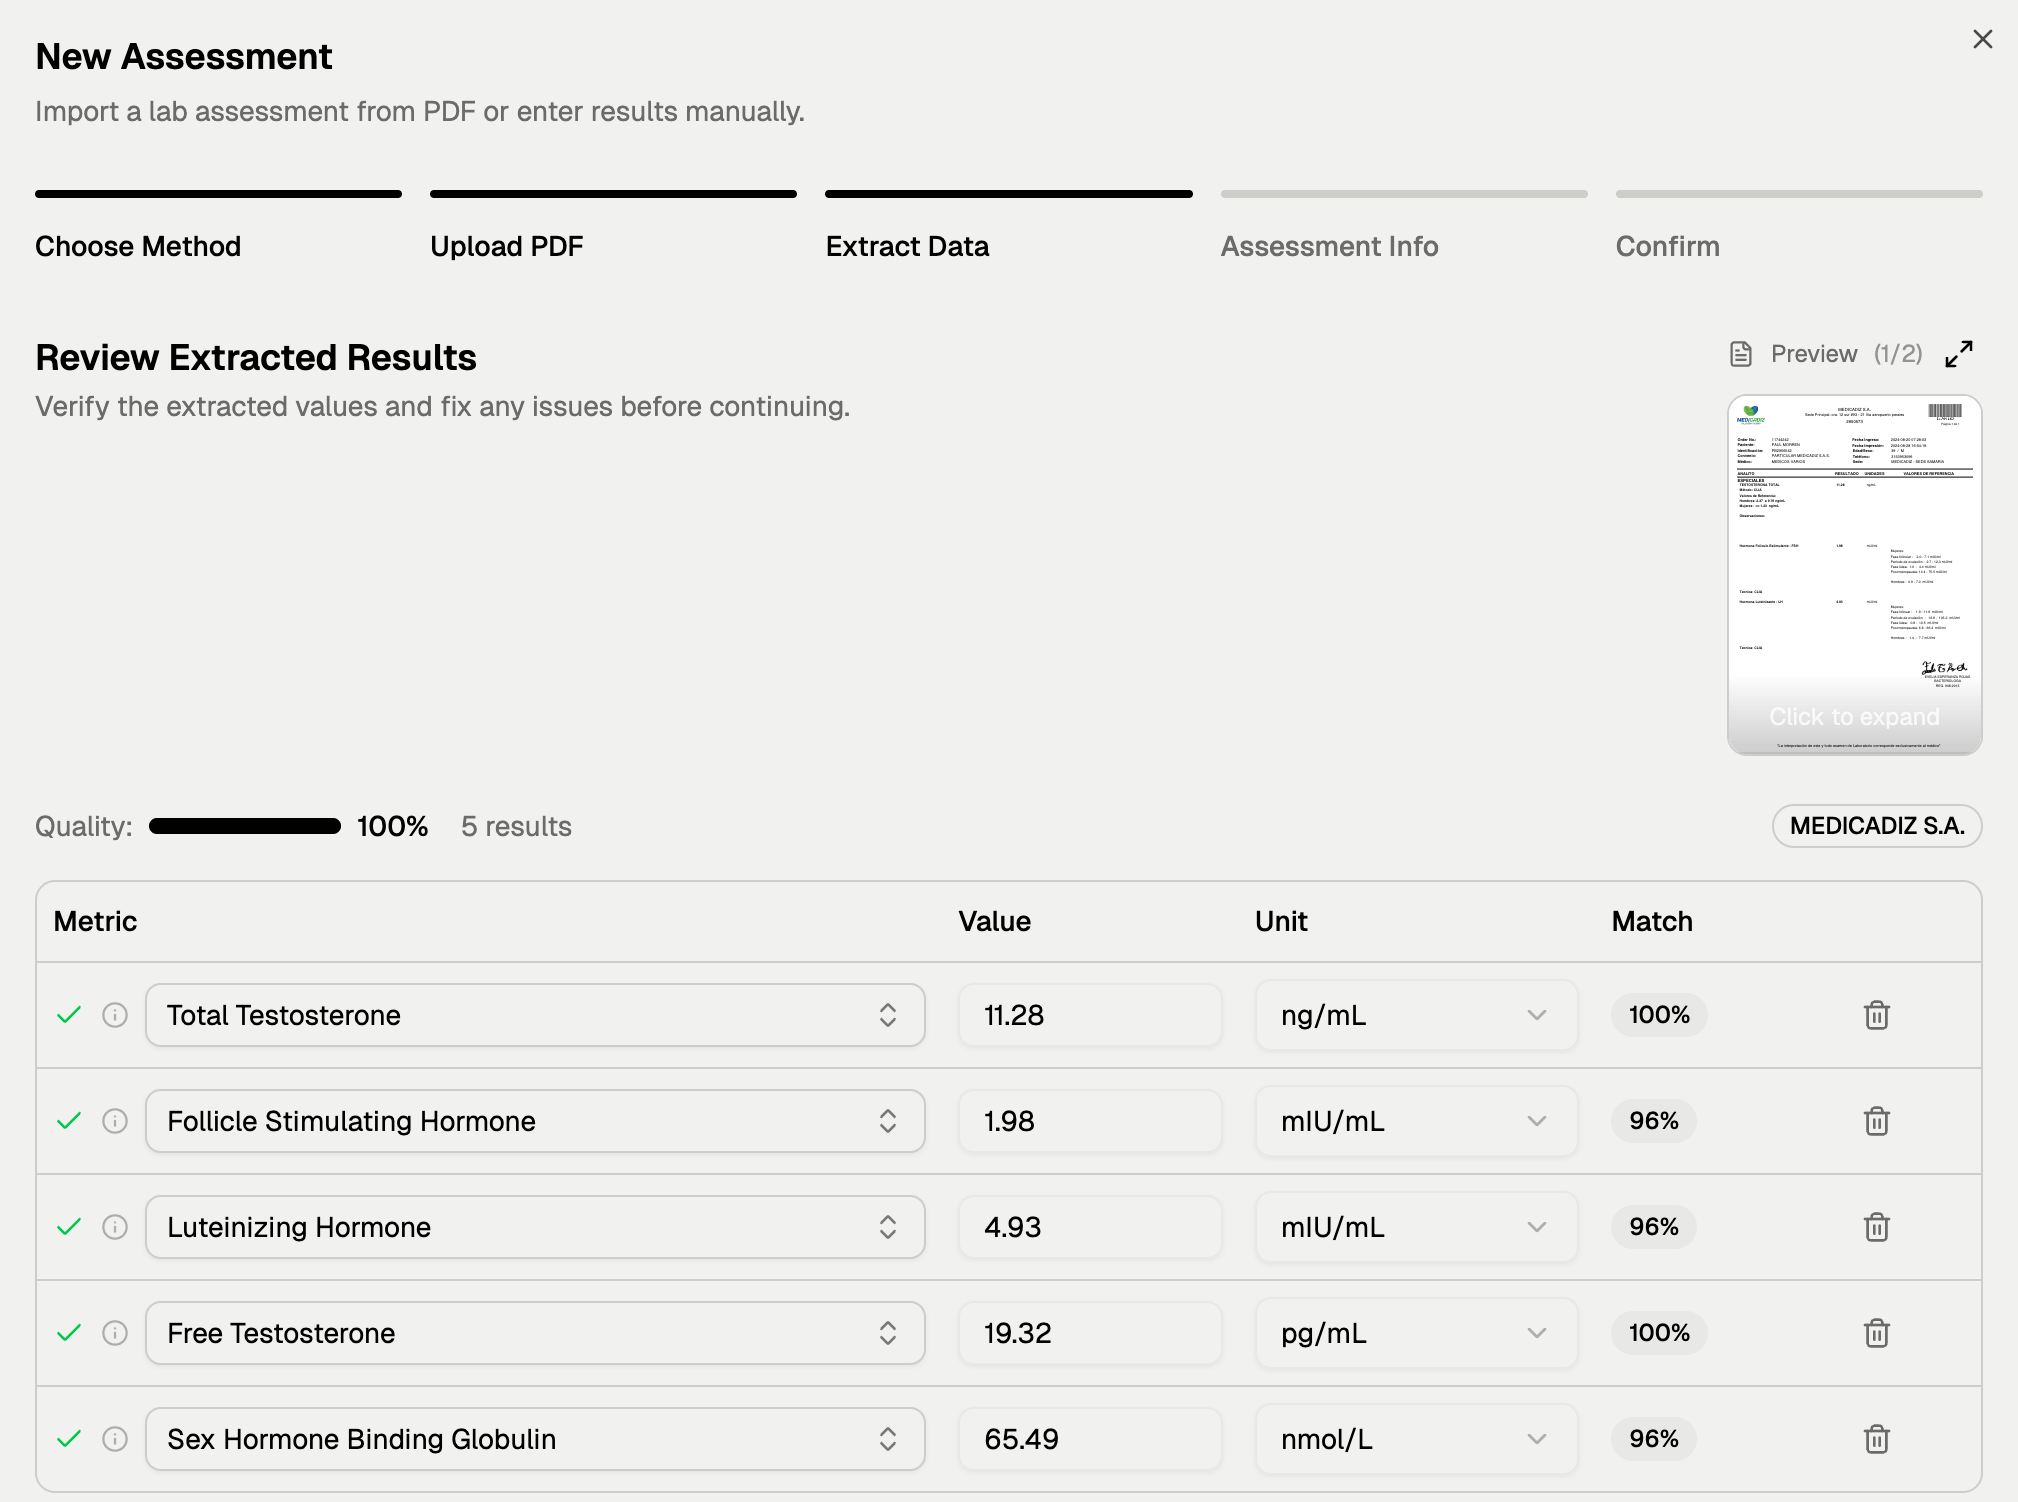
Task: Click the MEDICADIZ S.A. badge
Action: pos(1876,826)
